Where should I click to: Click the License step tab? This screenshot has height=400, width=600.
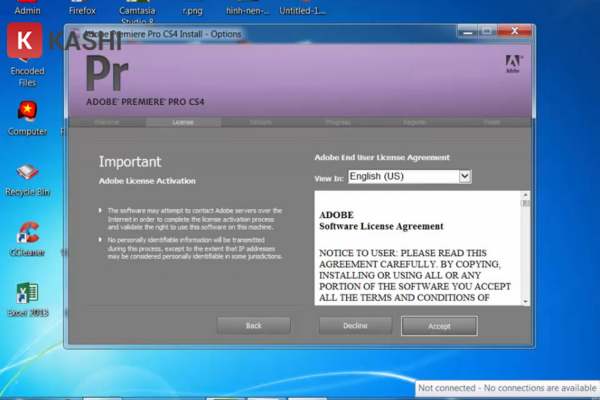tap(183, 122)
